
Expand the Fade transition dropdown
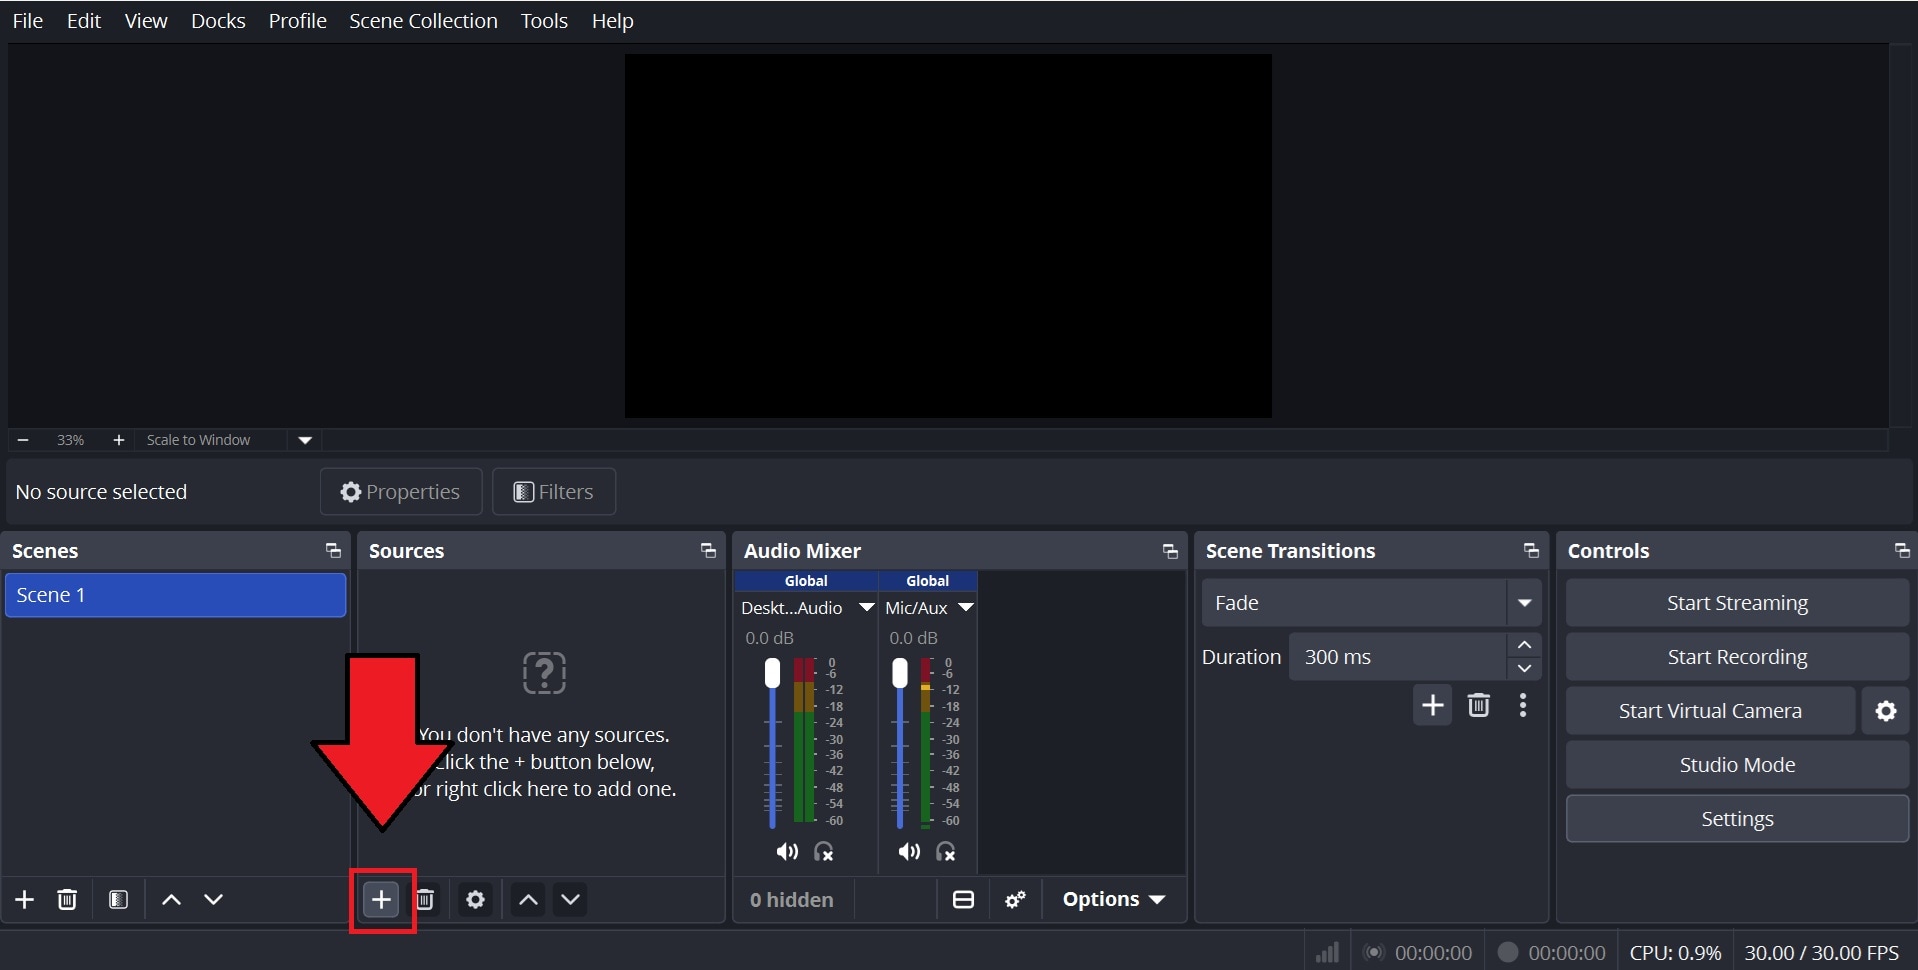tap(1525, 603)
